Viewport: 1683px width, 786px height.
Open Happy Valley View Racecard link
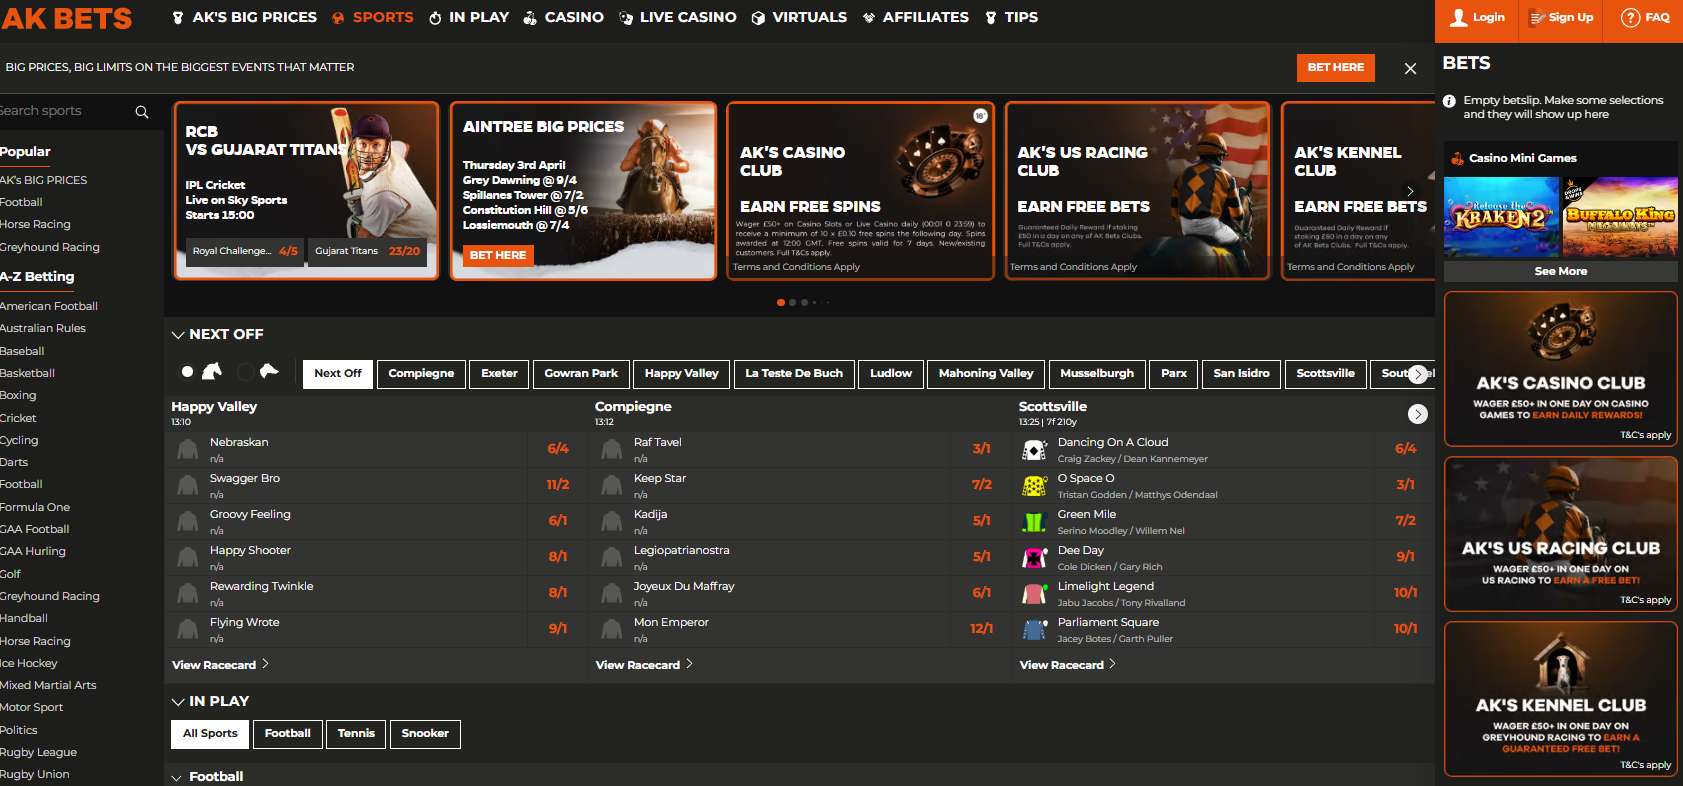click(220, 665)
